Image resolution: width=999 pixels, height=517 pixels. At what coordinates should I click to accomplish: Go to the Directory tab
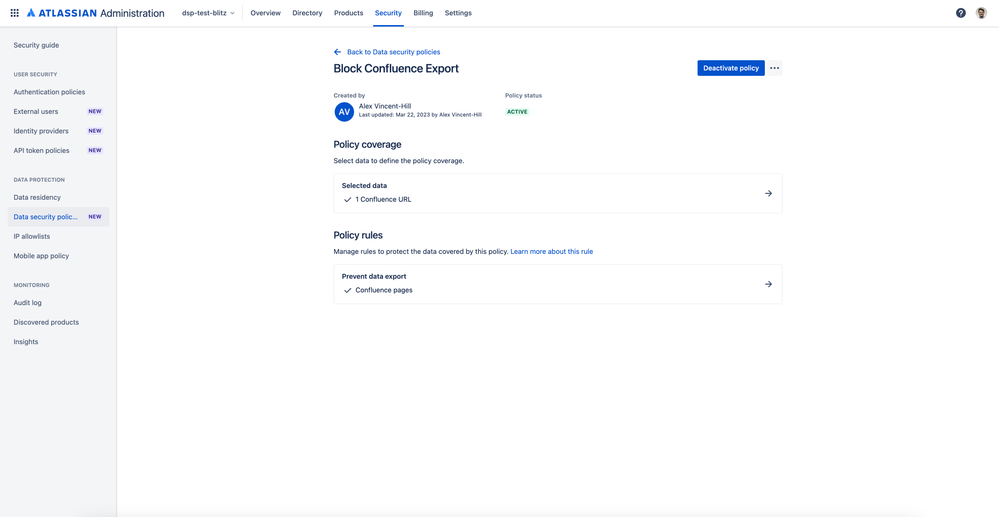[x=307, y=13]
